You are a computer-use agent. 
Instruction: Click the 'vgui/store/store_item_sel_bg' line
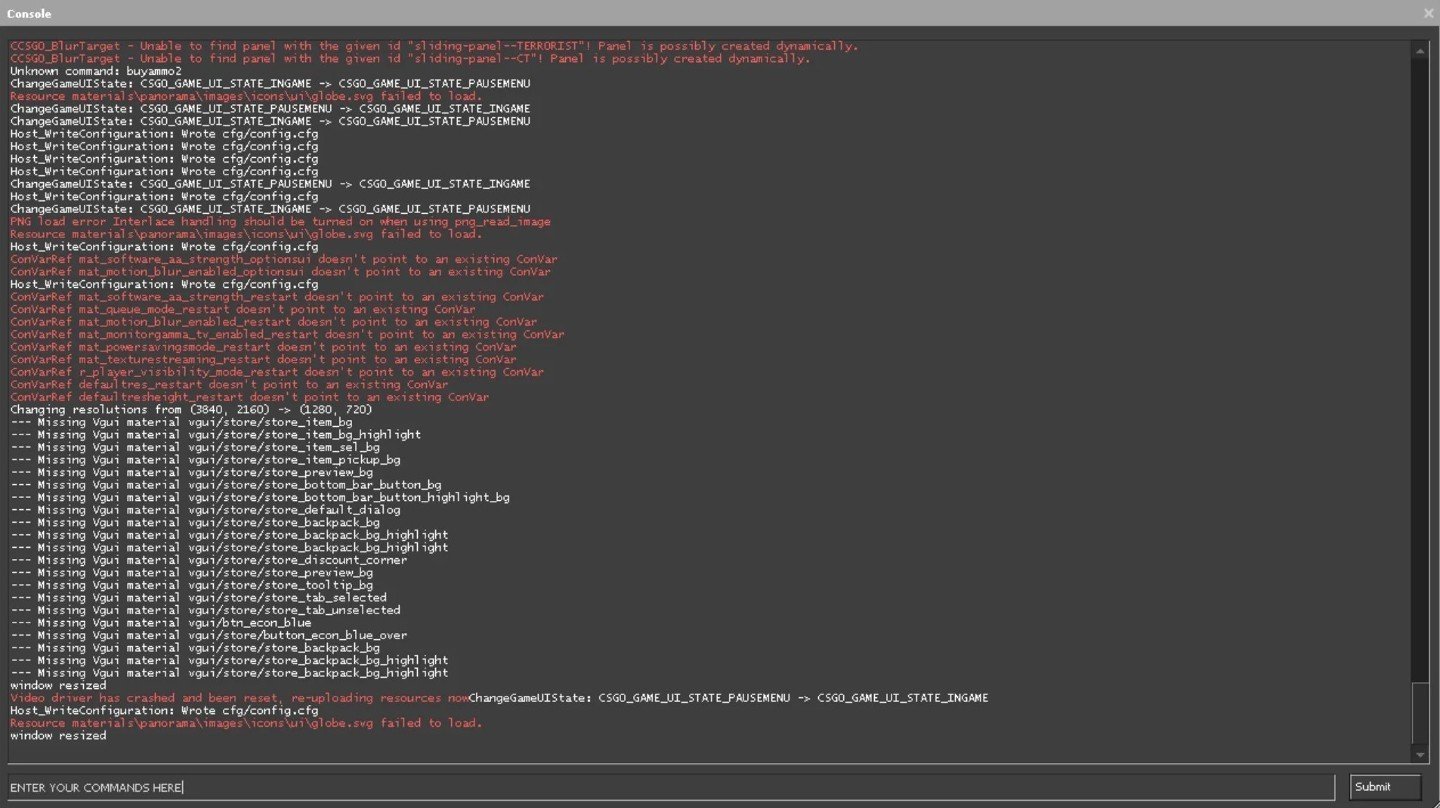[x=195, y=447]
